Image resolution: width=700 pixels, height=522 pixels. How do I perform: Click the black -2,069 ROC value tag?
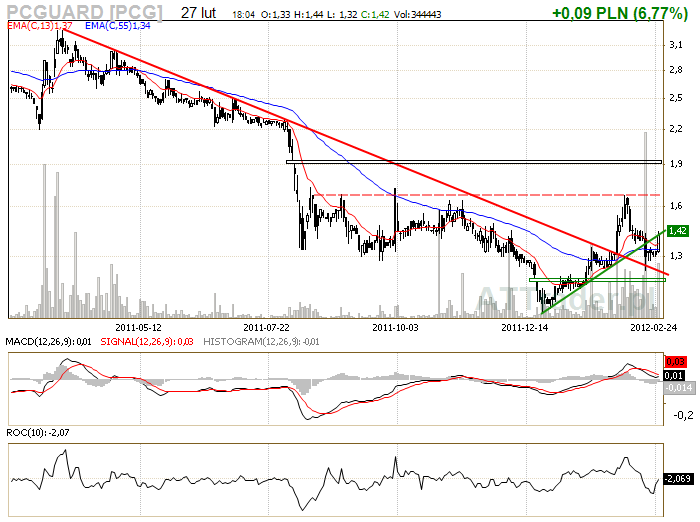tap(679, 479)
